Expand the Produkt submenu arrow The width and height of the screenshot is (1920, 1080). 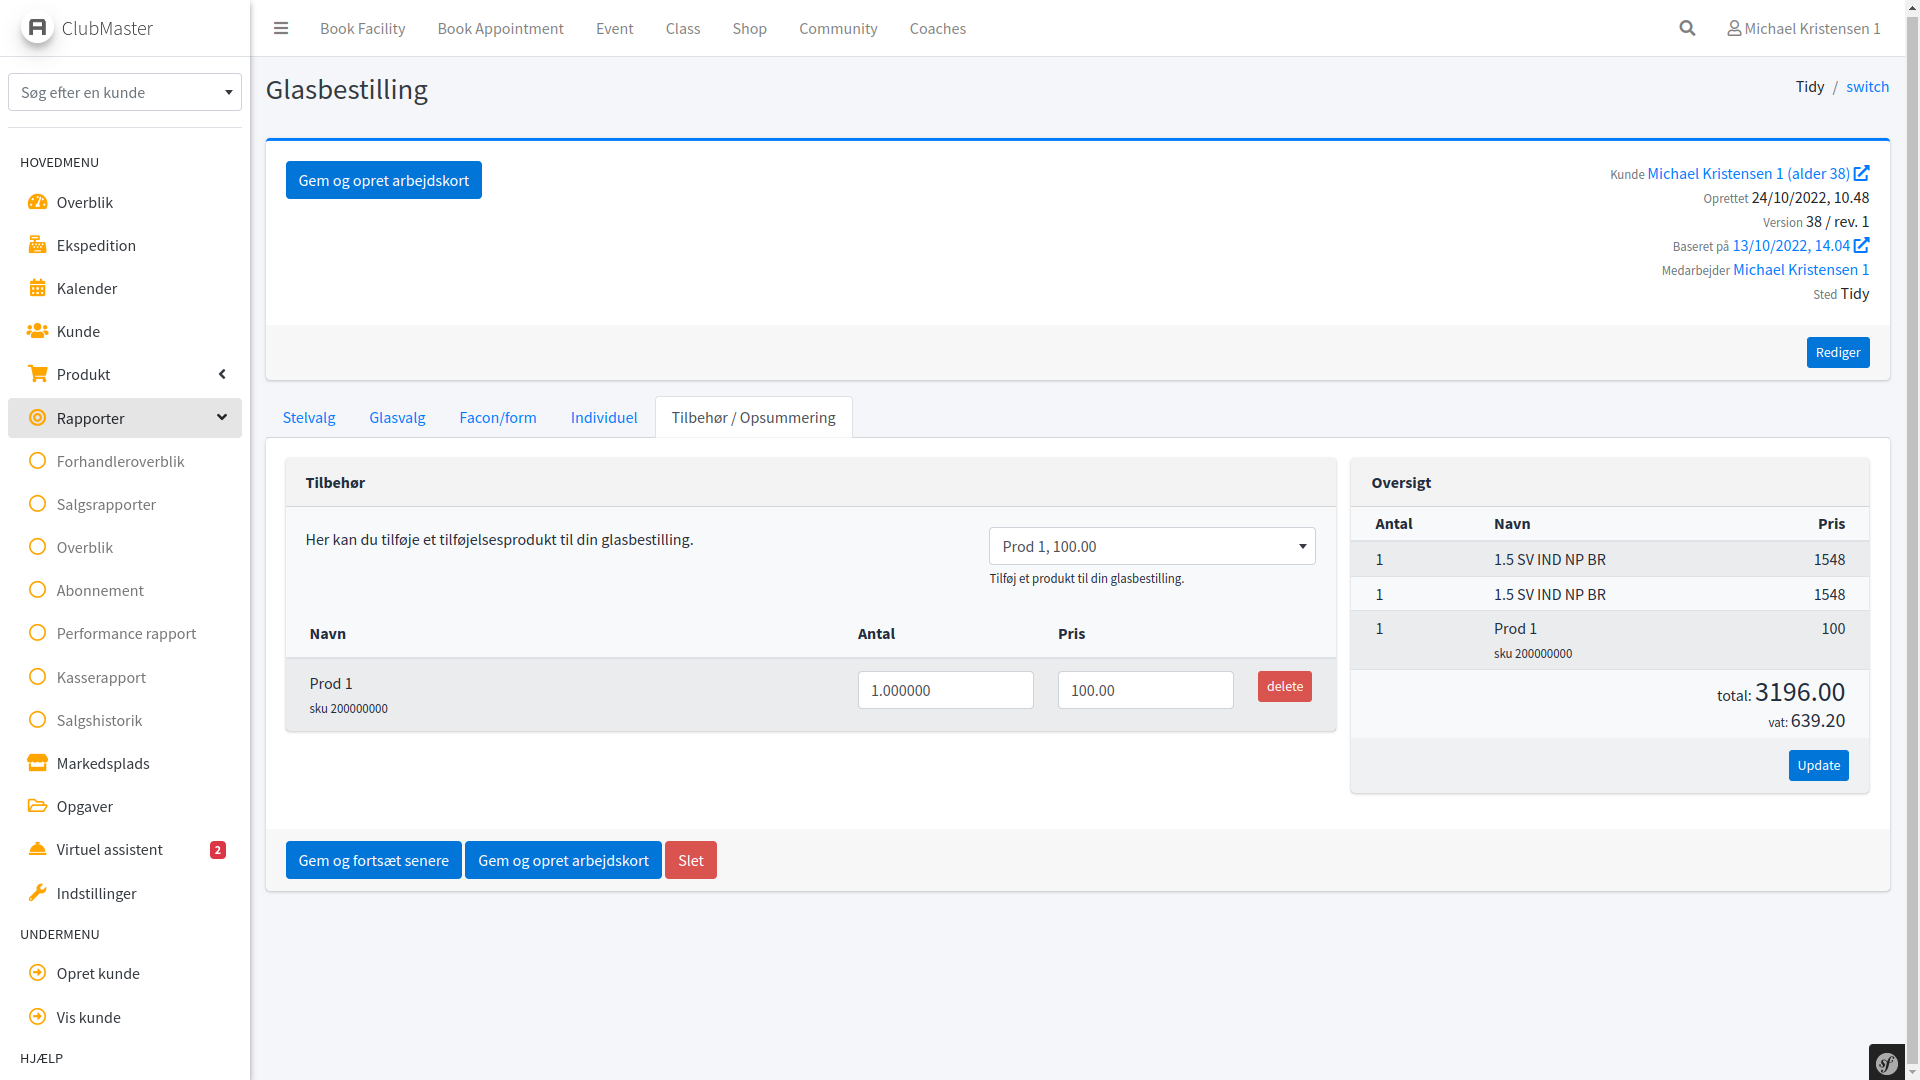221,374
